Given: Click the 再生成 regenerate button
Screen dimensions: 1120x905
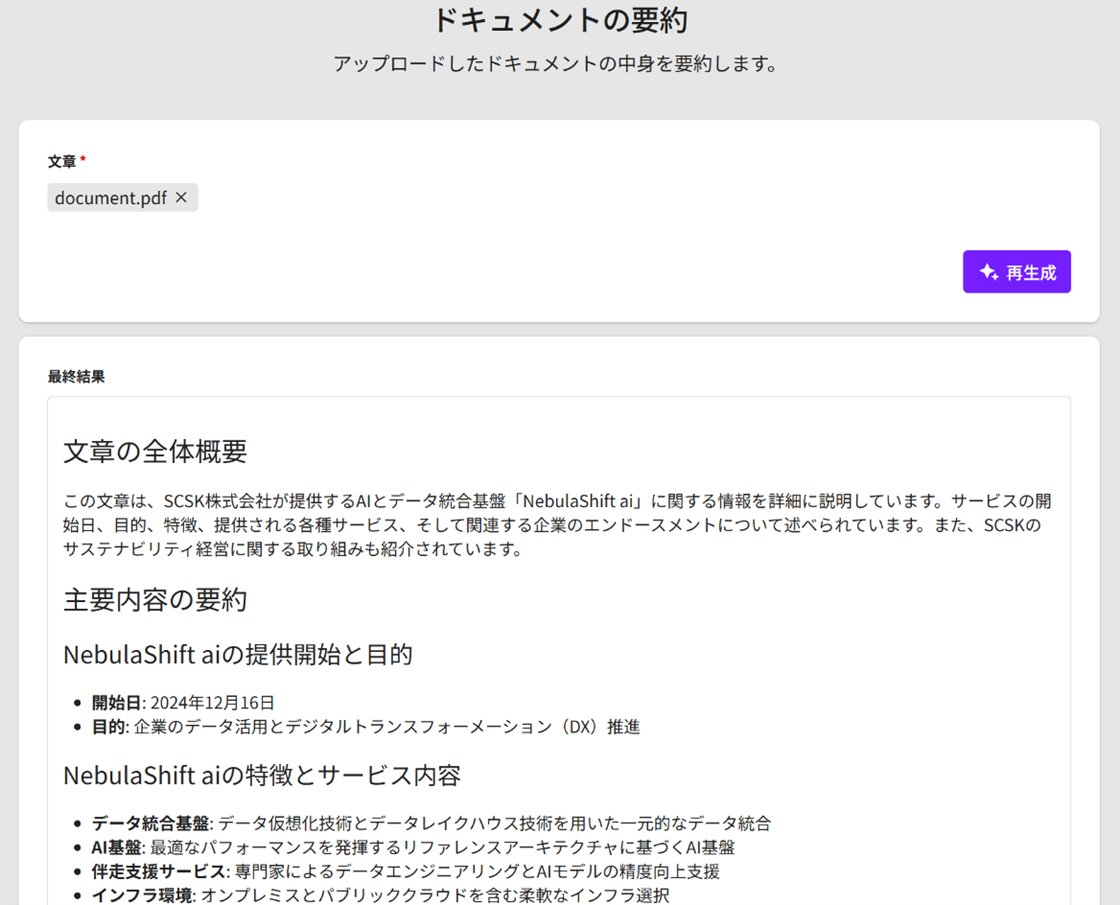Looking at the screenshot, I should (x=1016, y=271).
